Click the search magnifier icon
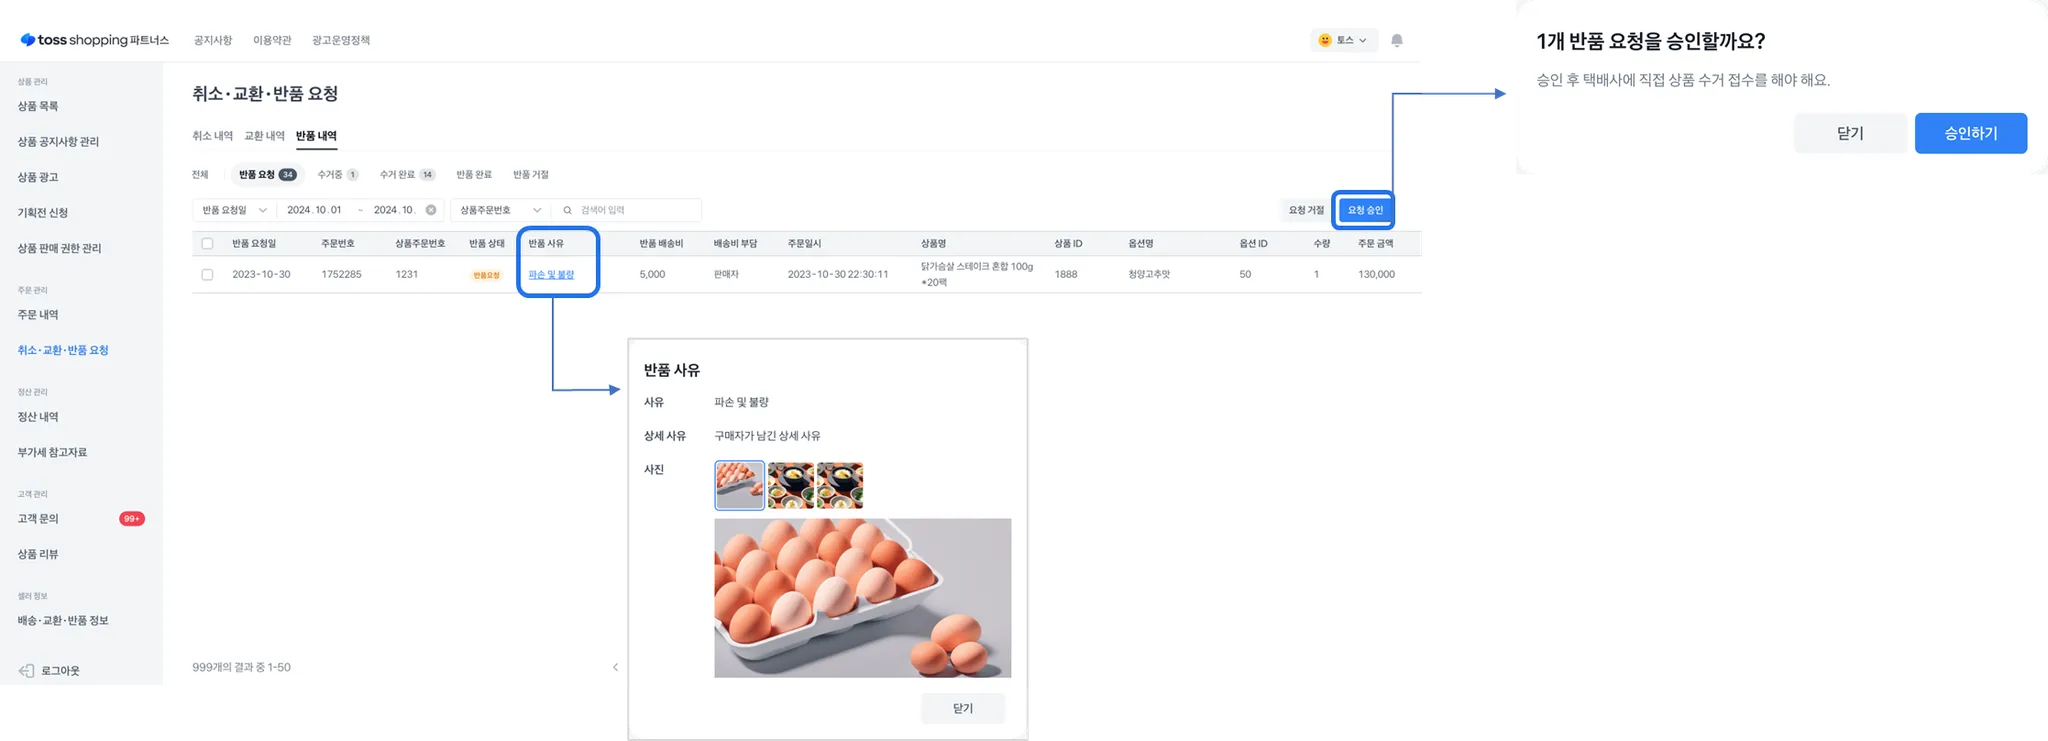2048x741 pixels. click(x=568, y=210)
